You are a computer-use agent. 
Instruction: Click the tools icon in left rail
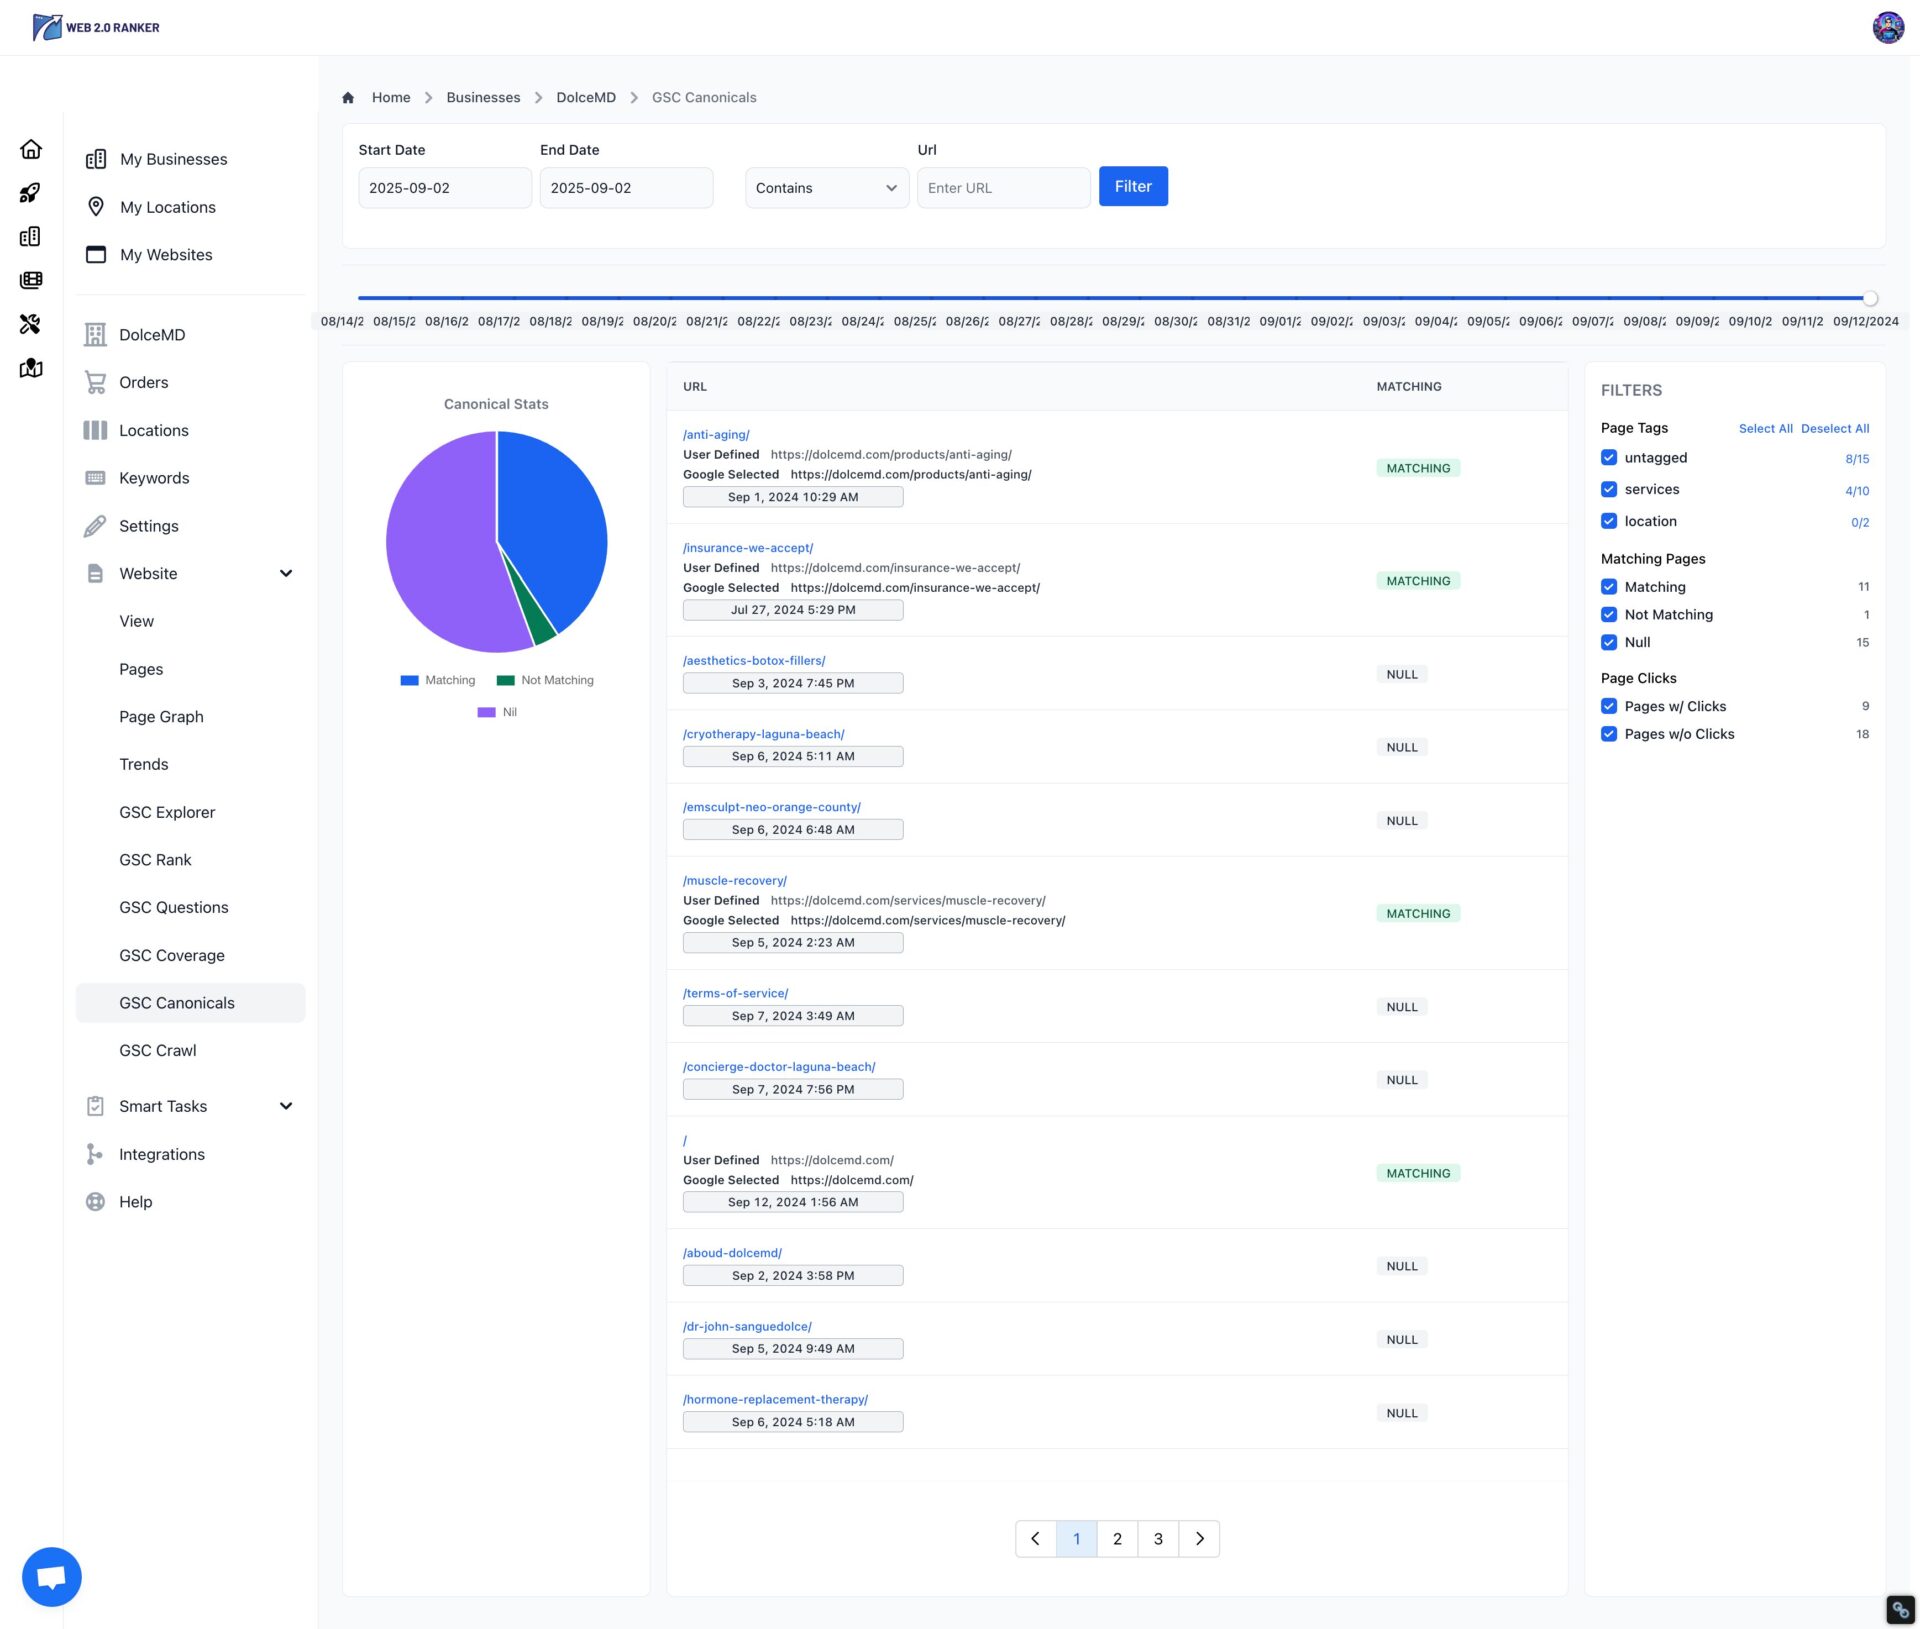[31, 324]
